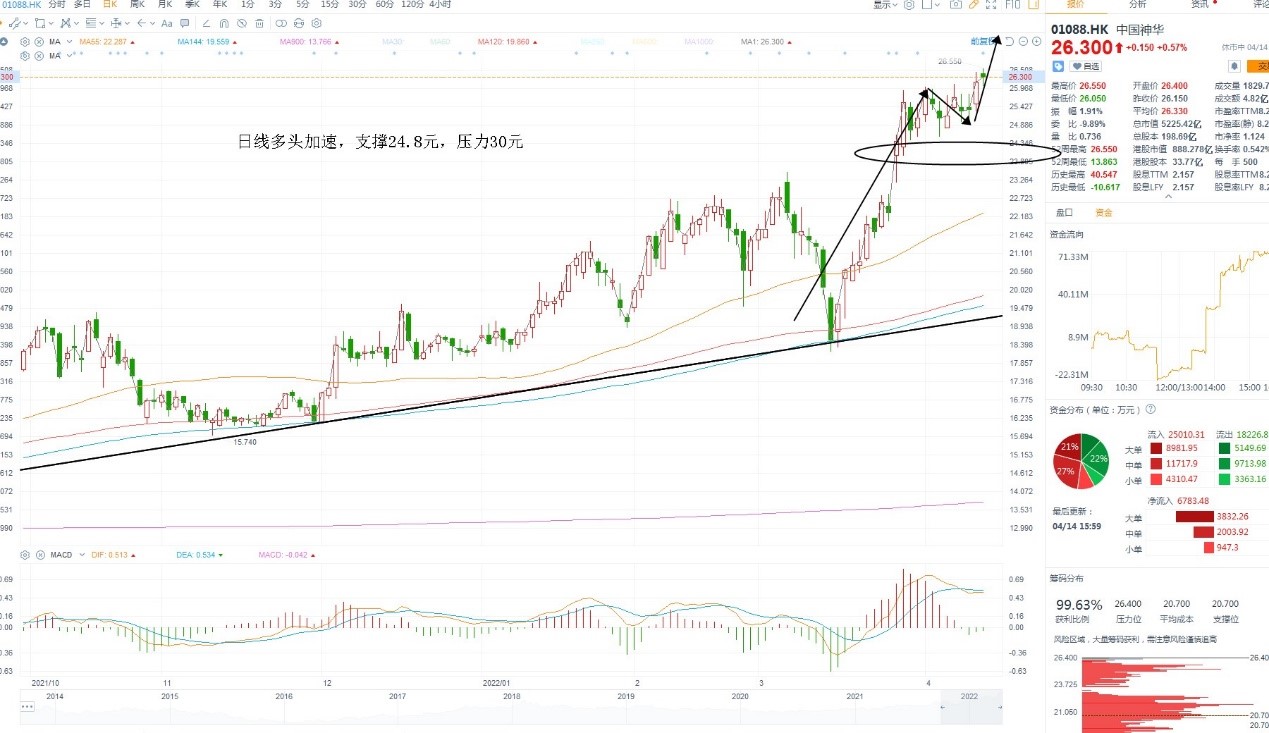Choose the 15分 chart interval

[329, 5]
